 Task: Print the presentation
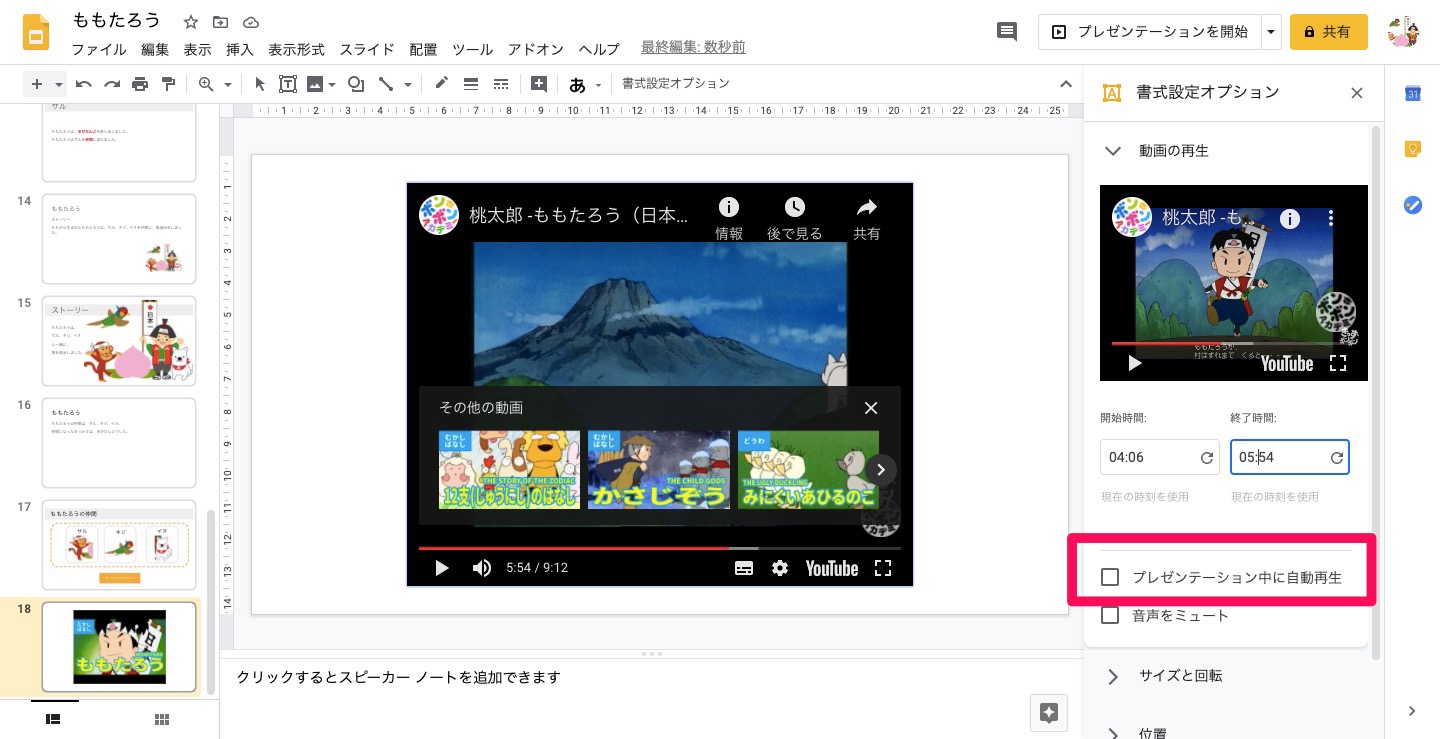click(x=140, y=84)
